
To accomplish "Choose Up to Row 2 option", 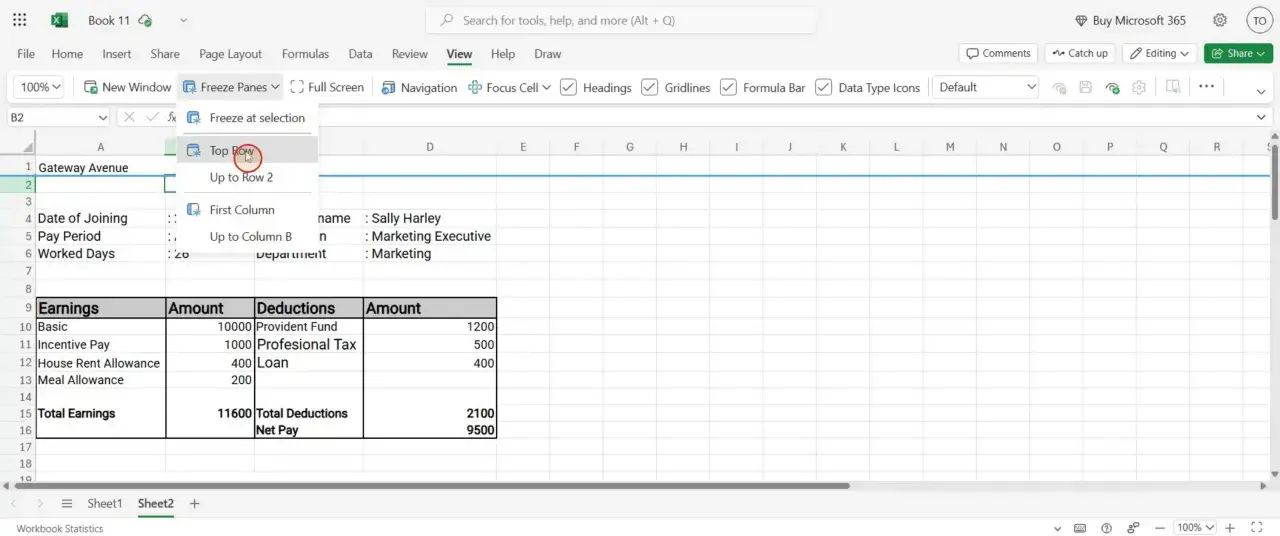I will [x=247, y=177].
